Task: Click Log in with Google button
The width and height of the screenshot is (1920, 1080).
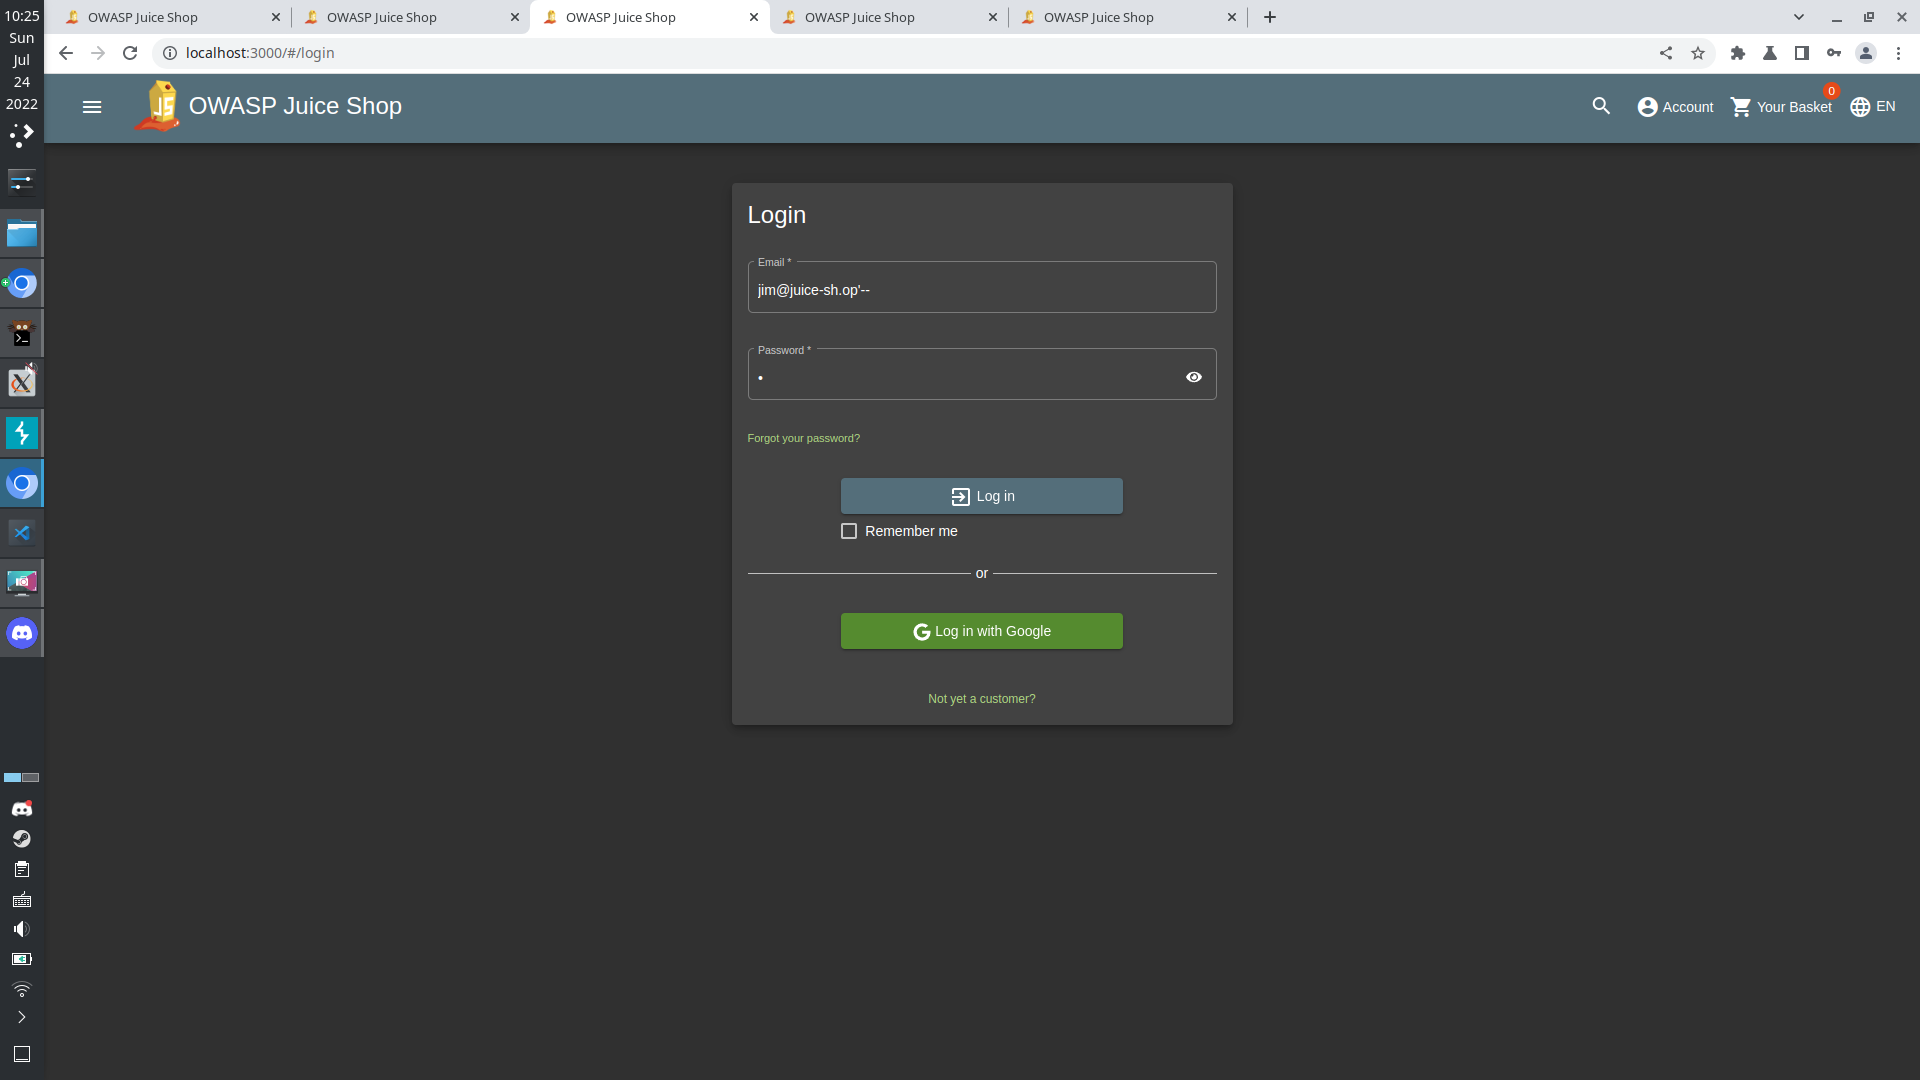Action: point(981,631)
